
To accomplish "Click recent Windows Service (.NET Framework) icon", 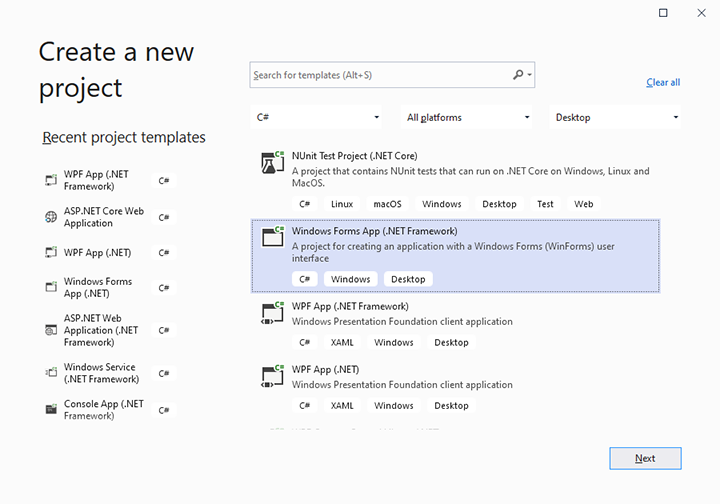I will click(x=51, y=372).
